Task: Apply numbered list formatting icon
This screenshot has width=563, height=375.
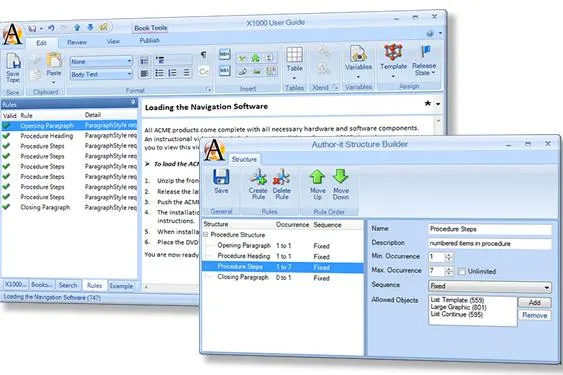Action: click(x=172, y=73)
